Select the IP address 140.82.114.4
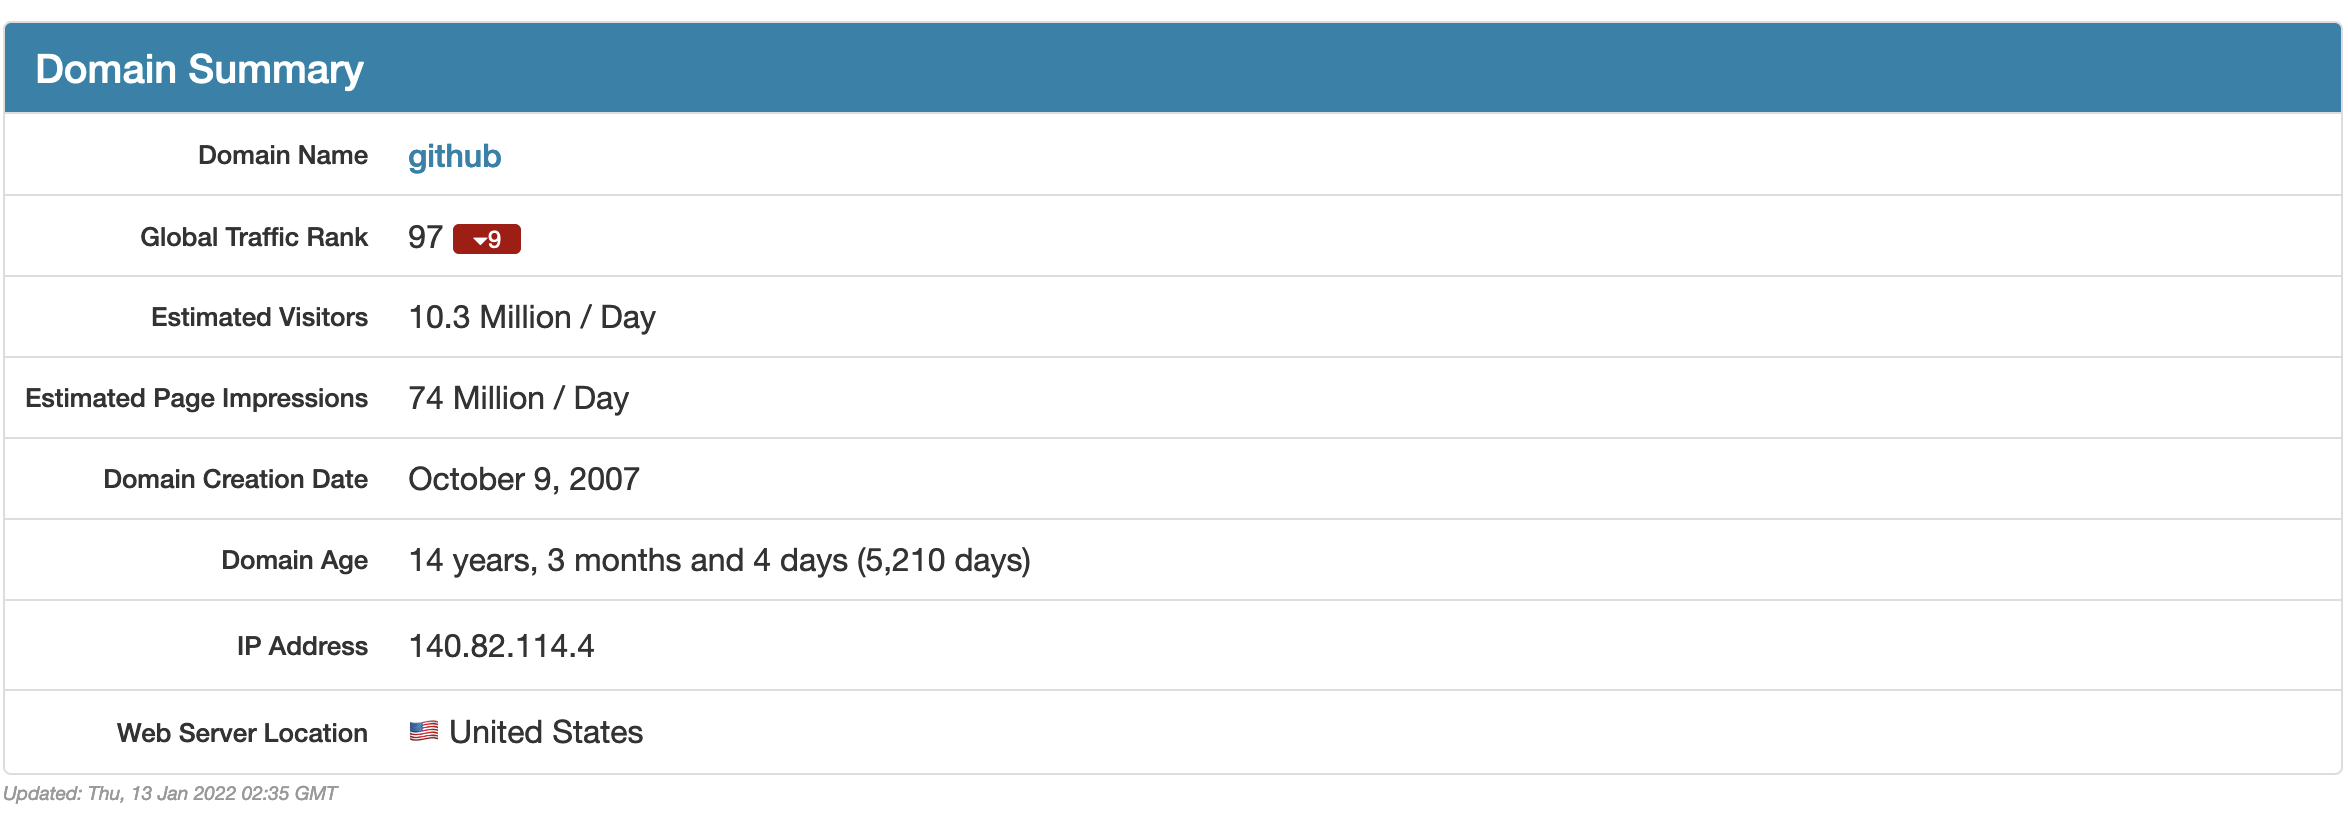Viewport: 2348px width, 818px height. click(501, 646)
